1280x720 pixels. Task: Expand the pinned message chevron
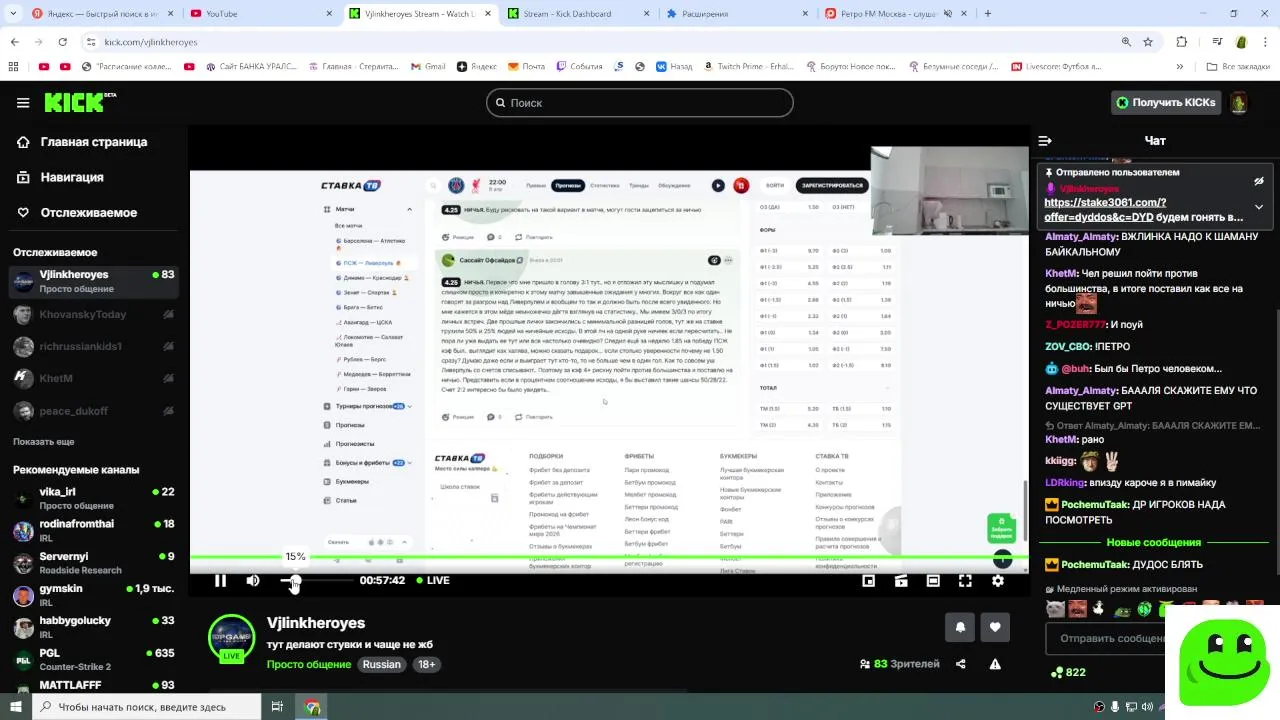coord(1259,207)
